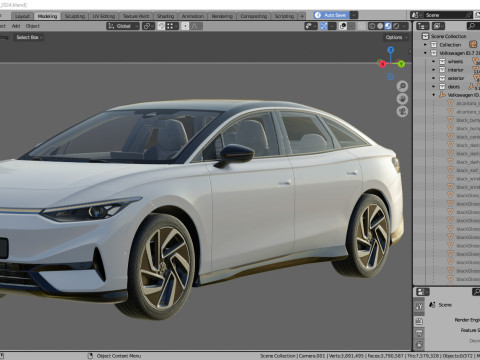Click the Scene name field
Screen dimensions: 480x360
tap(444, 15)
